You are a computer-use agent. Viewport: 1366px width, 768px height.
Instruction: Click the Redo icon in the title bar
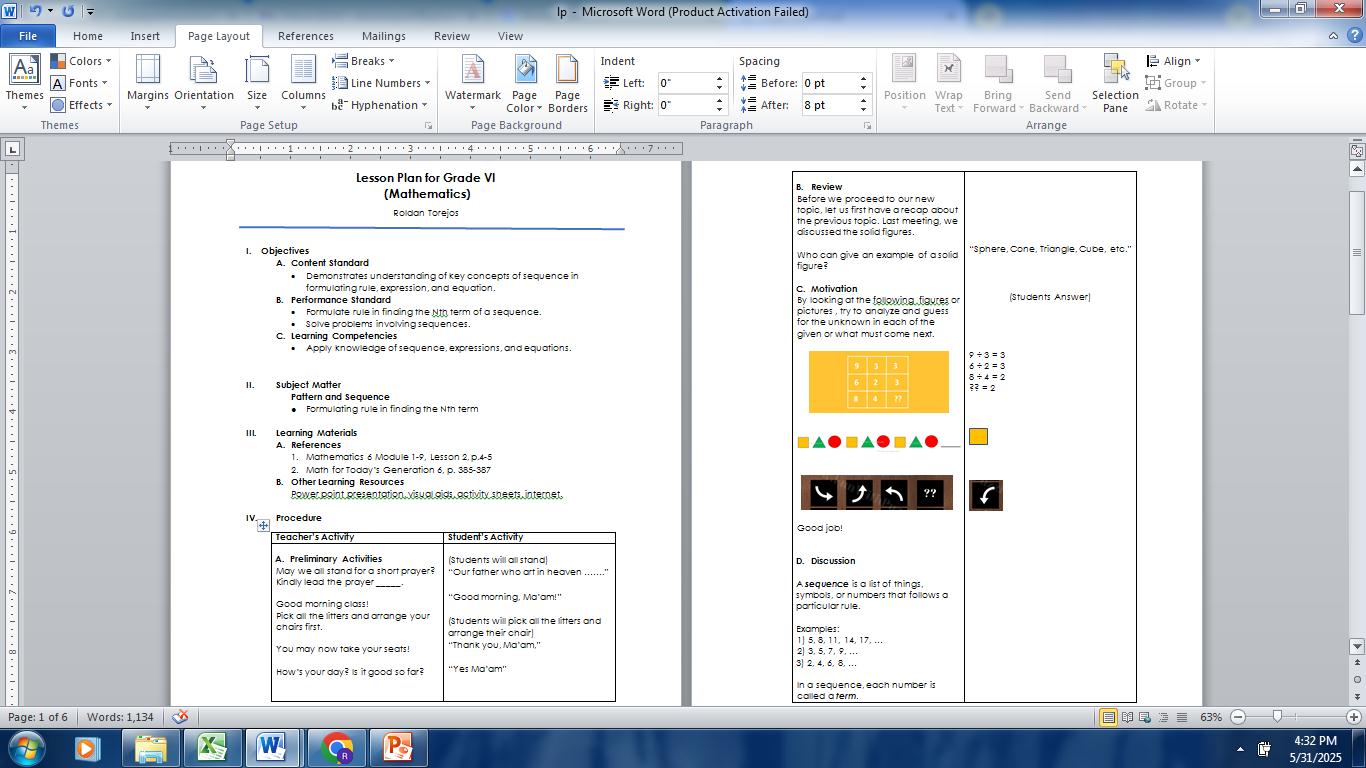68,11
